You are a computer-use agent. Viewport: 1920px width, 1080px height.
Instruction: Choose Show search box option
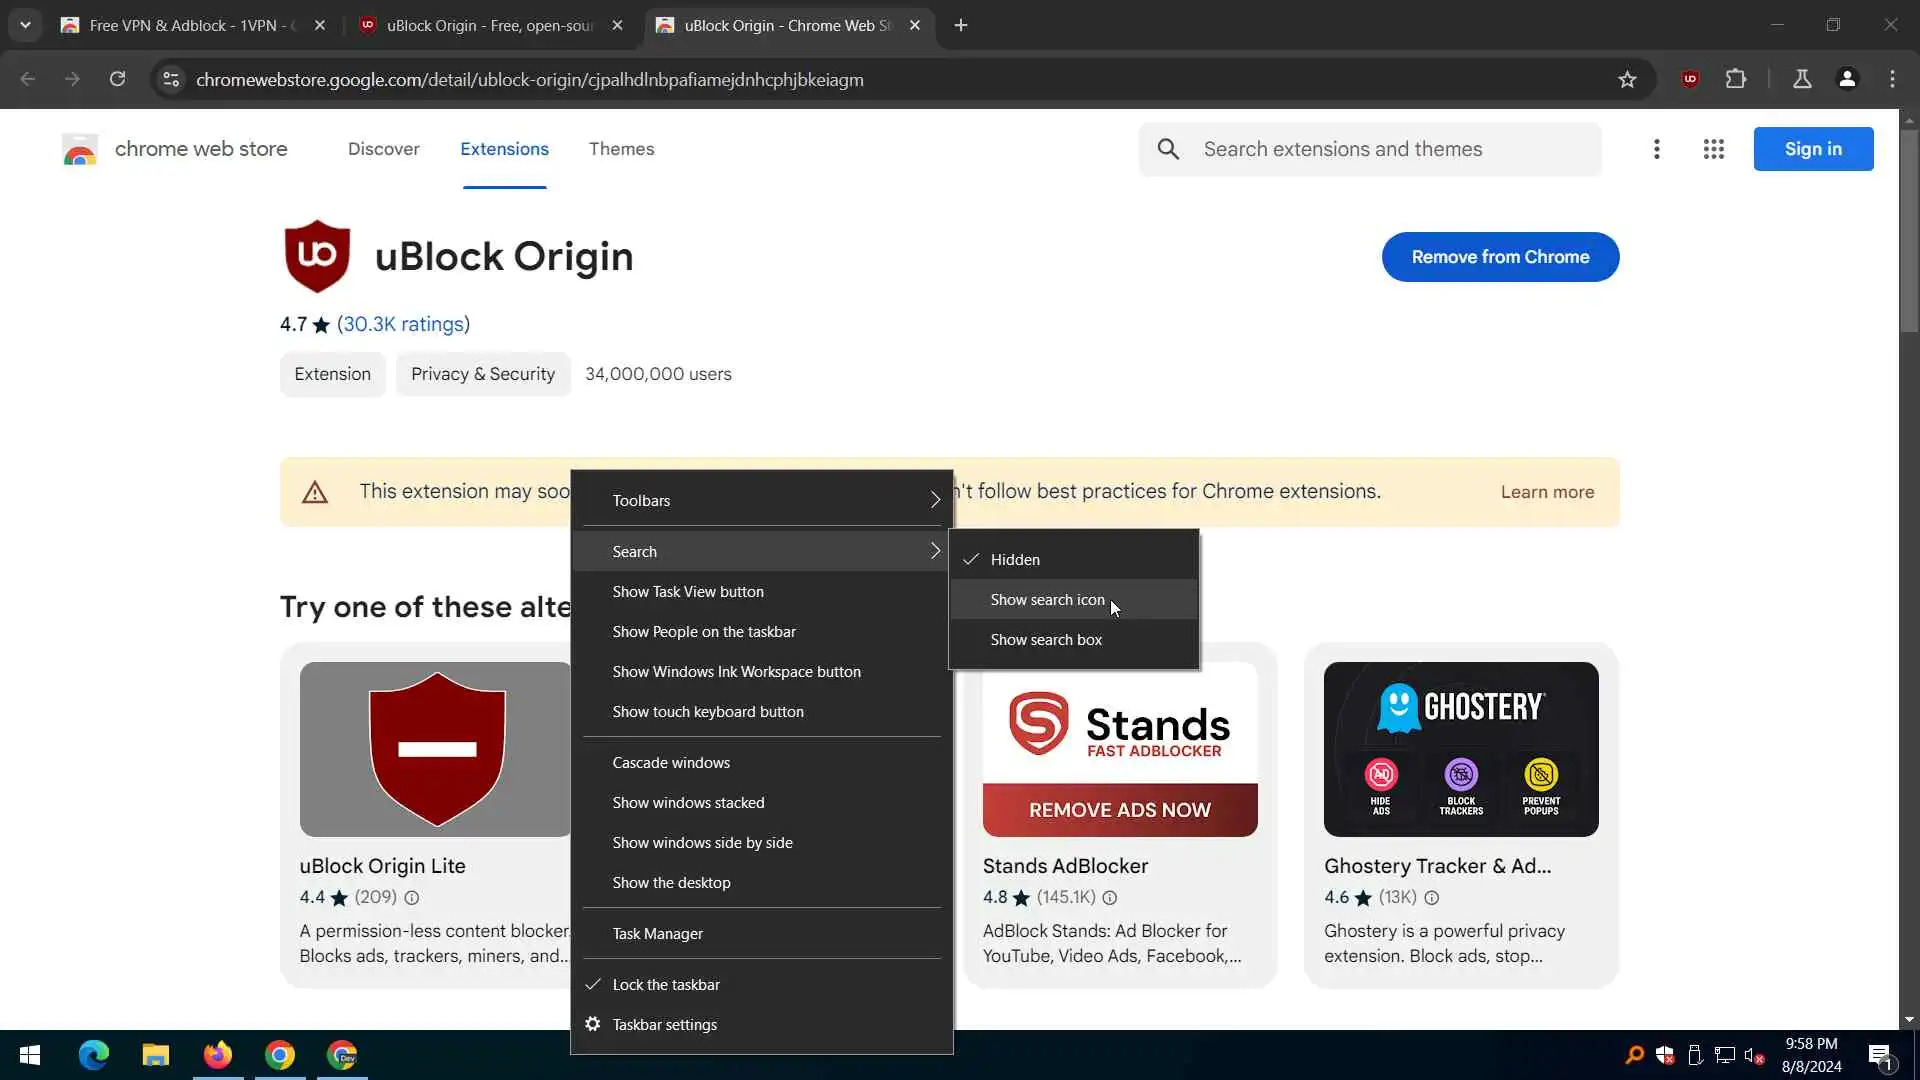[1046, 640]
